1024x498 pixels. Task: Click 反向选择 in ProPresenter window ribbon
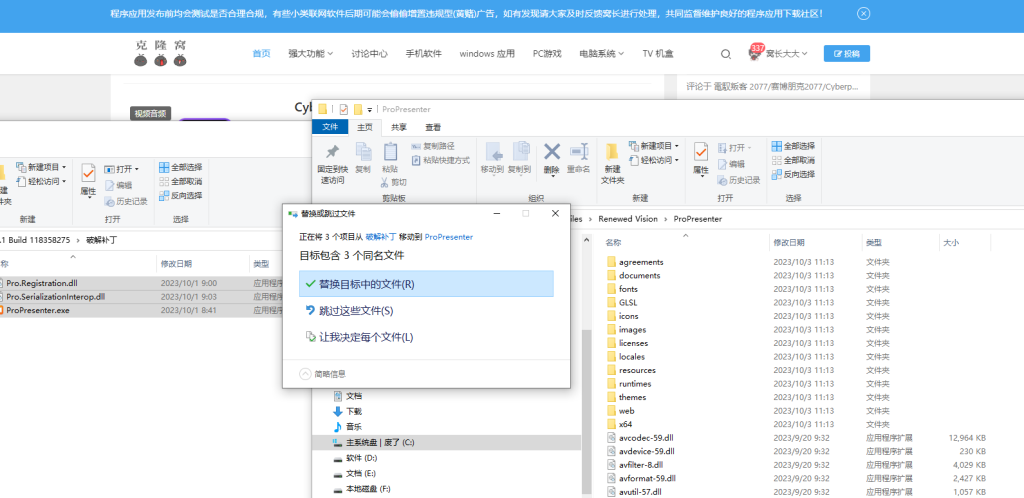(x=793, y=175)
